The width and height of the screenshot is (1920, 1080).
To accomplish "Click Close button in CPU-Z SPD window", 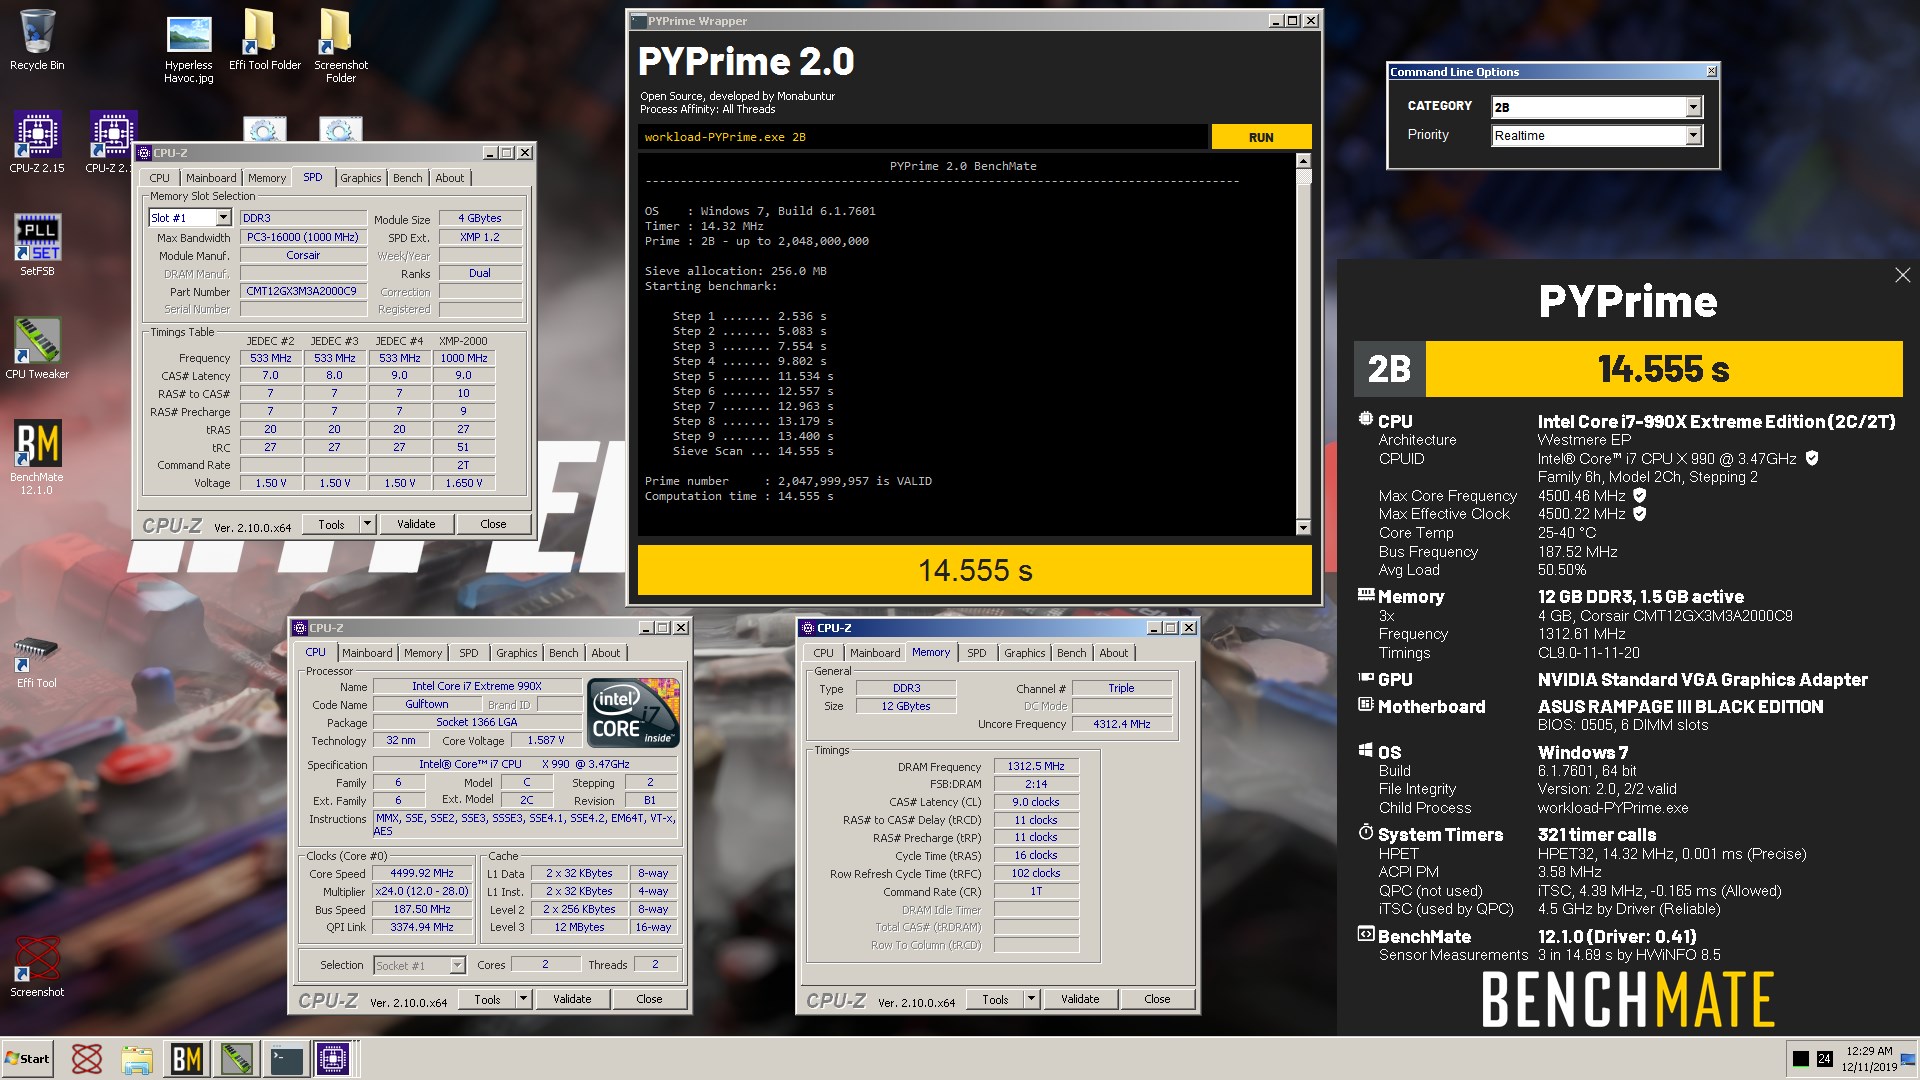I will [493, 524].
